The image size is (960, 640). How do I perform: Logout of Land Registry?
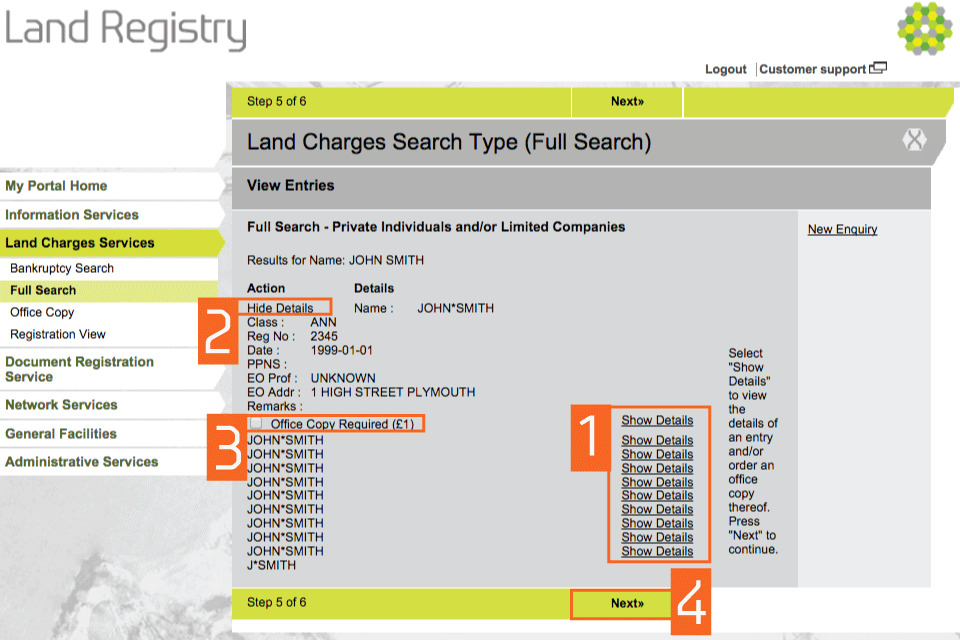[725, 69]
